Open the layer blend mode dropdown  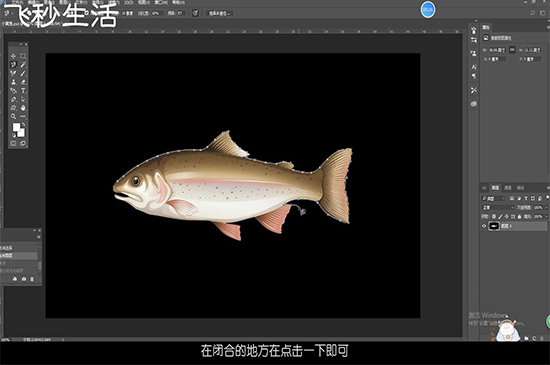(x=498, y=208)
